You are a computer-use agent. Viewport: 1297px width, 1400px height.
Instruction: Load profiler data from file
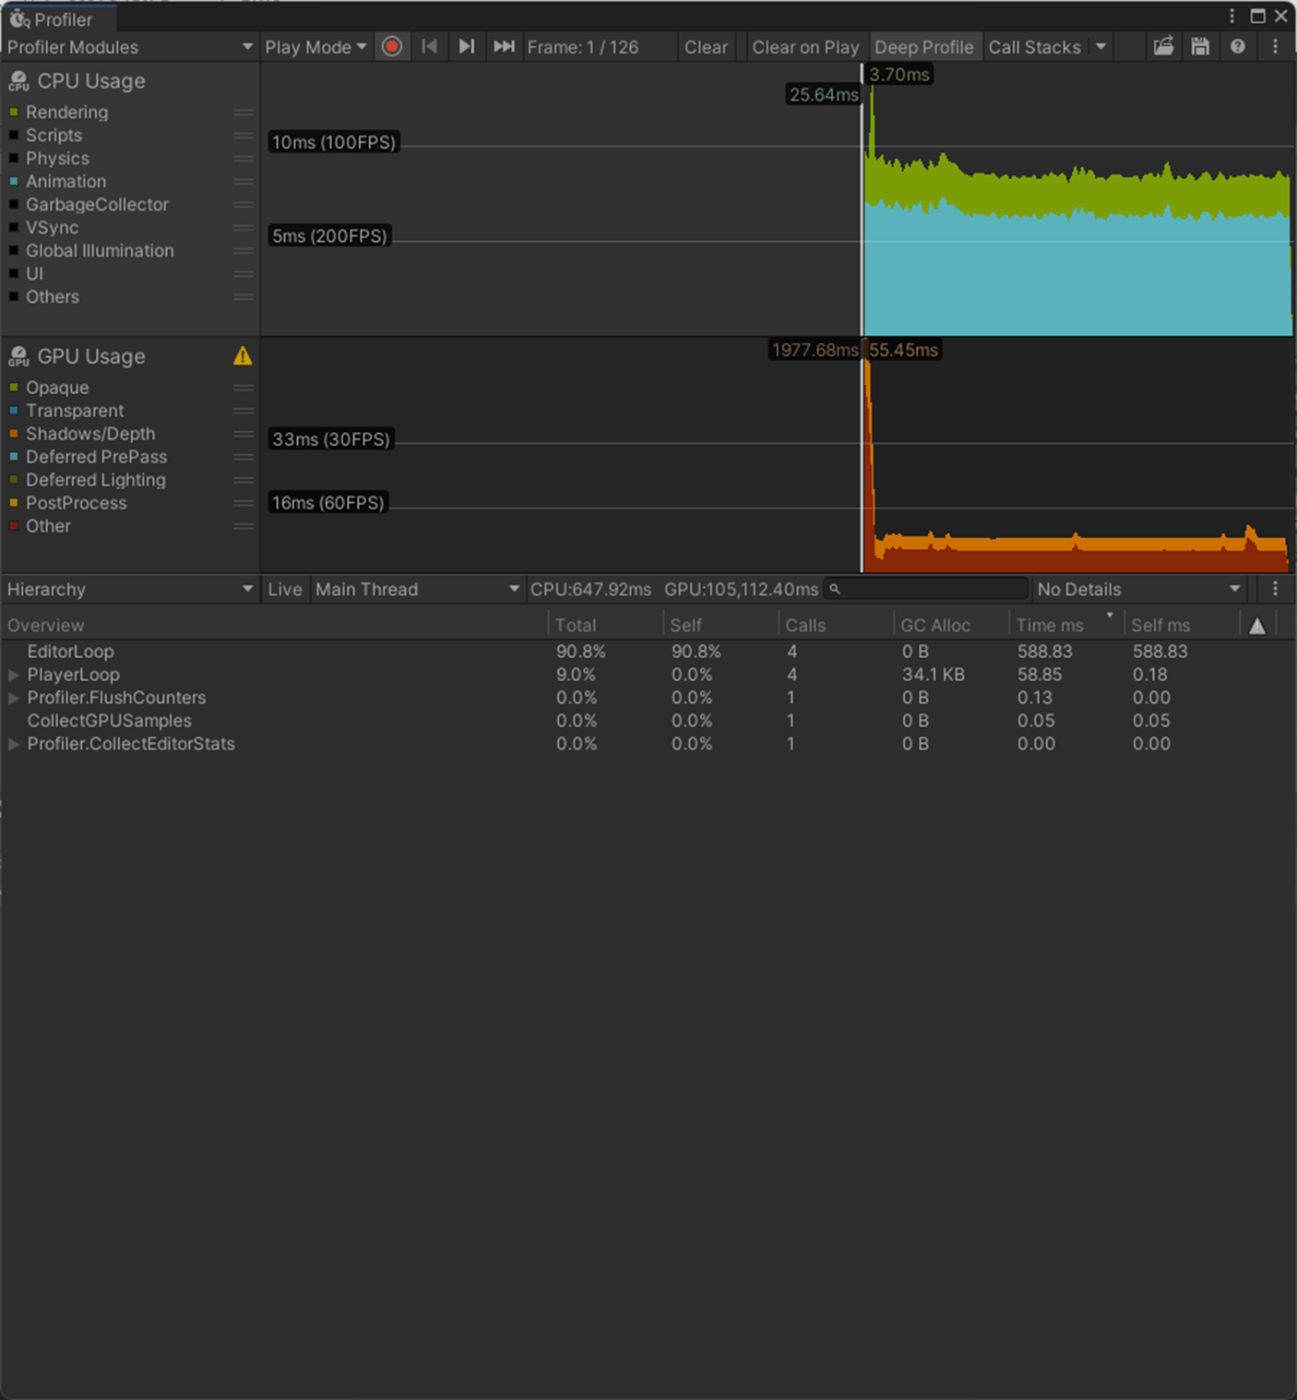point(1163,47)
